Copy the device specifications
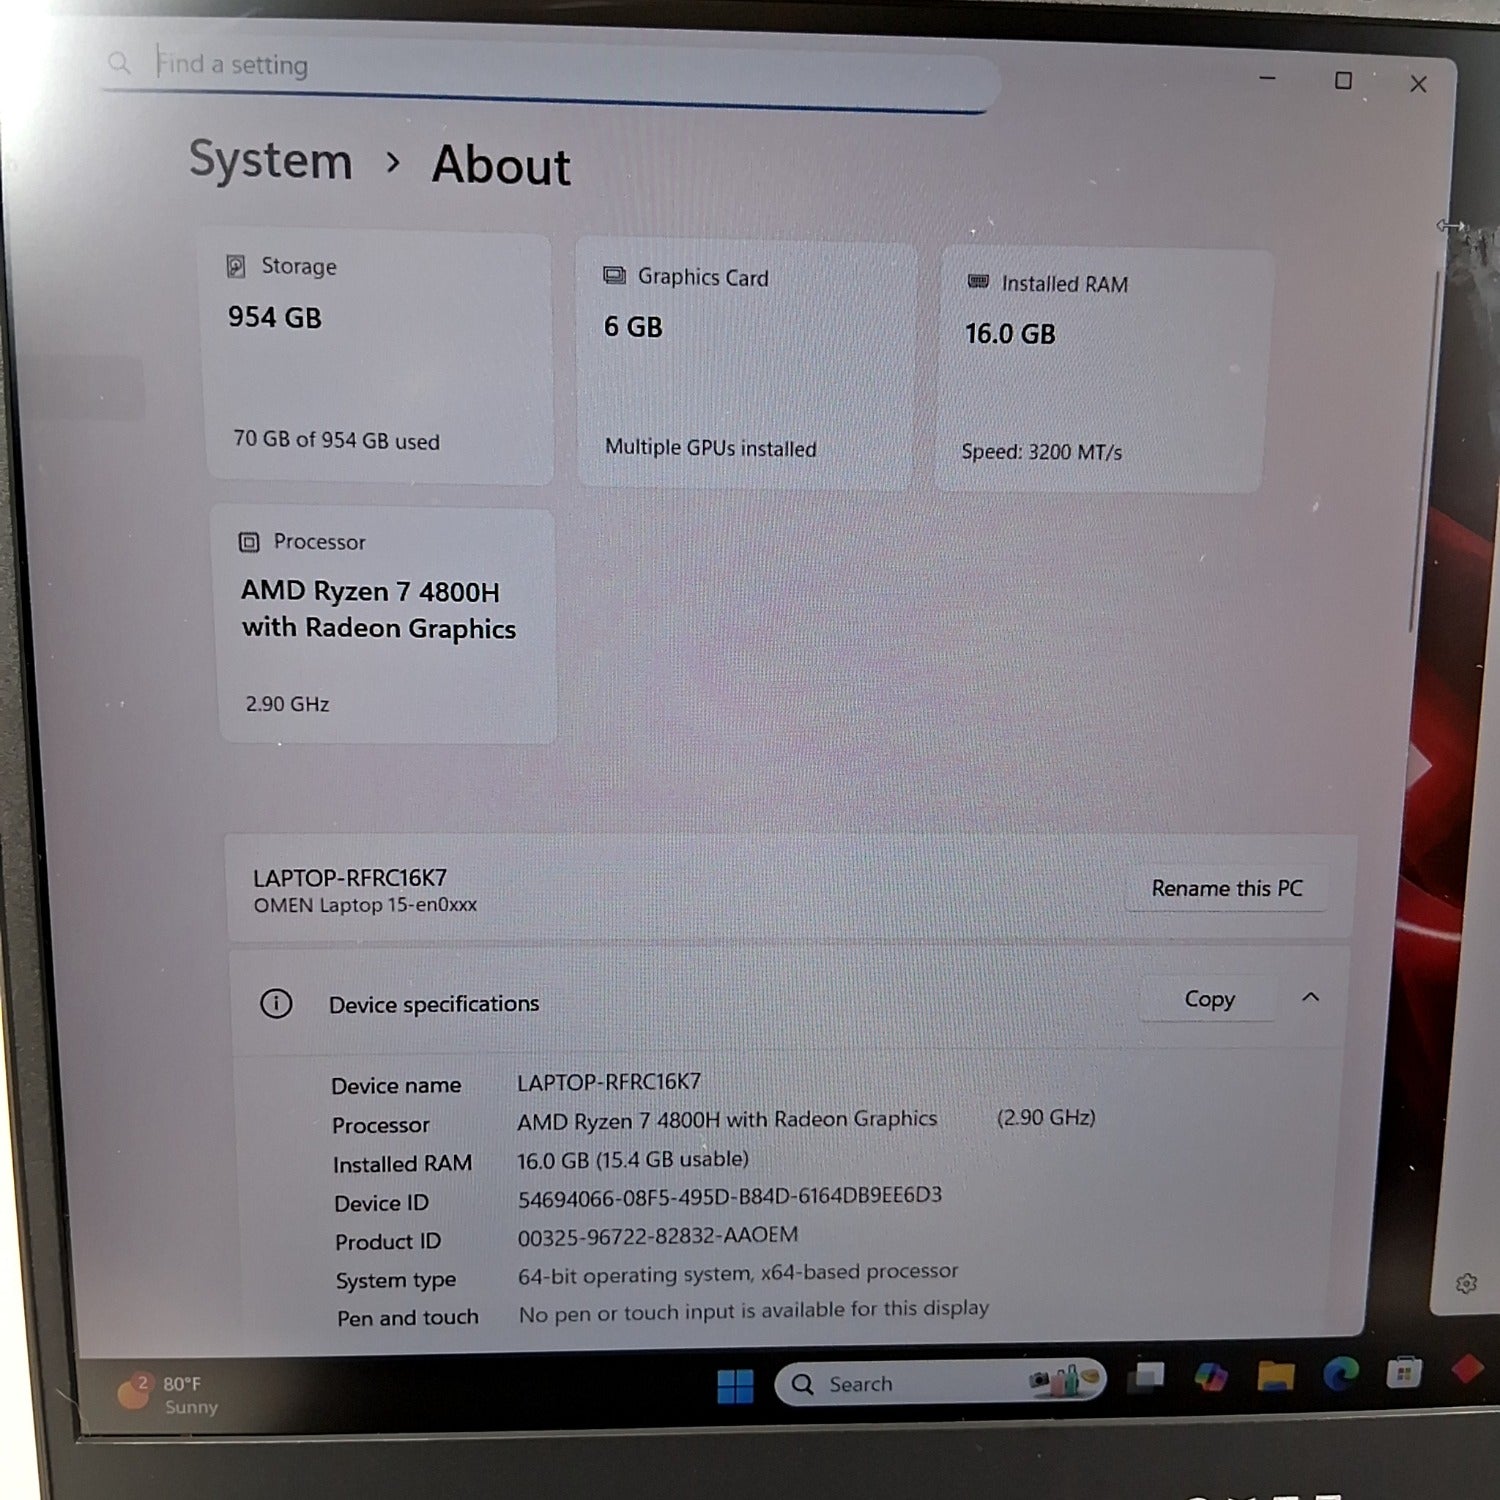Image resolution: width=1500 pixels, height=1500 pixels. pyautogui.click(x=1208, y=999)
